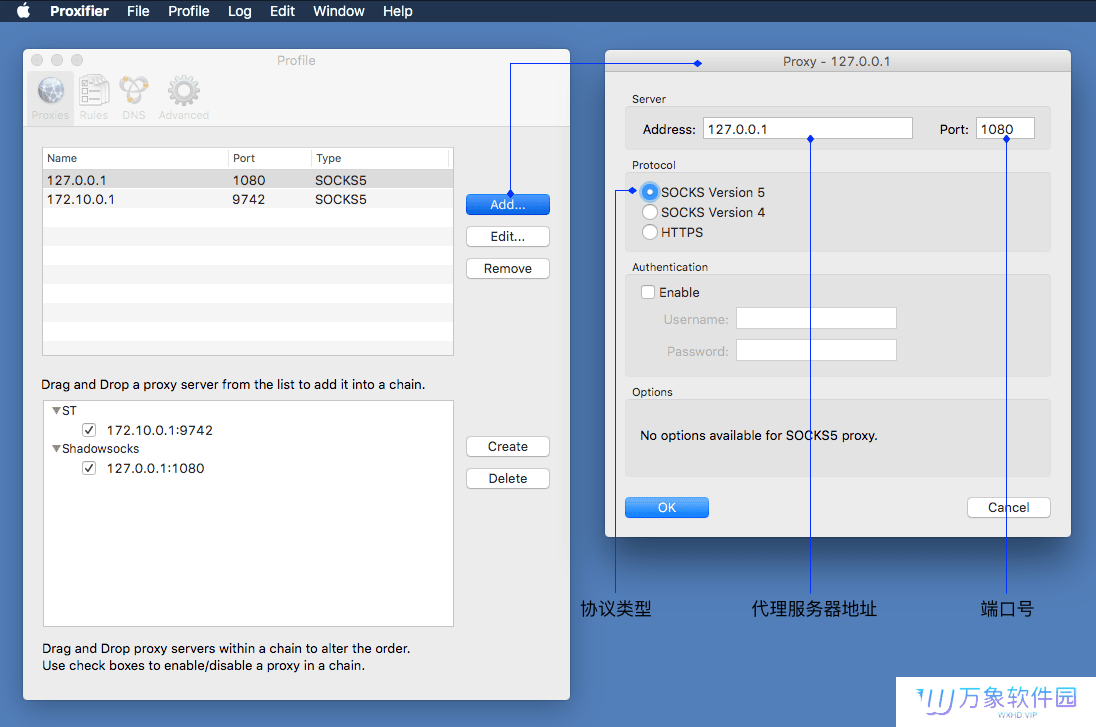This screenshot has height=727, width=1096.
Task: Select 172.10.0.1:9742 chain entry
Action: pyautogui.click(x=159, y=431)
